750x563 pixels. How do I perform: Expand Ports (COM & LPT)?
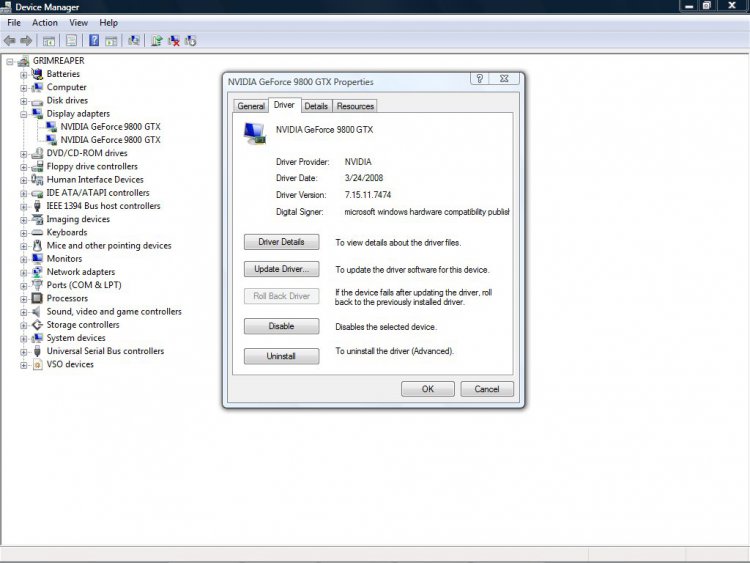tap(23, 286)
